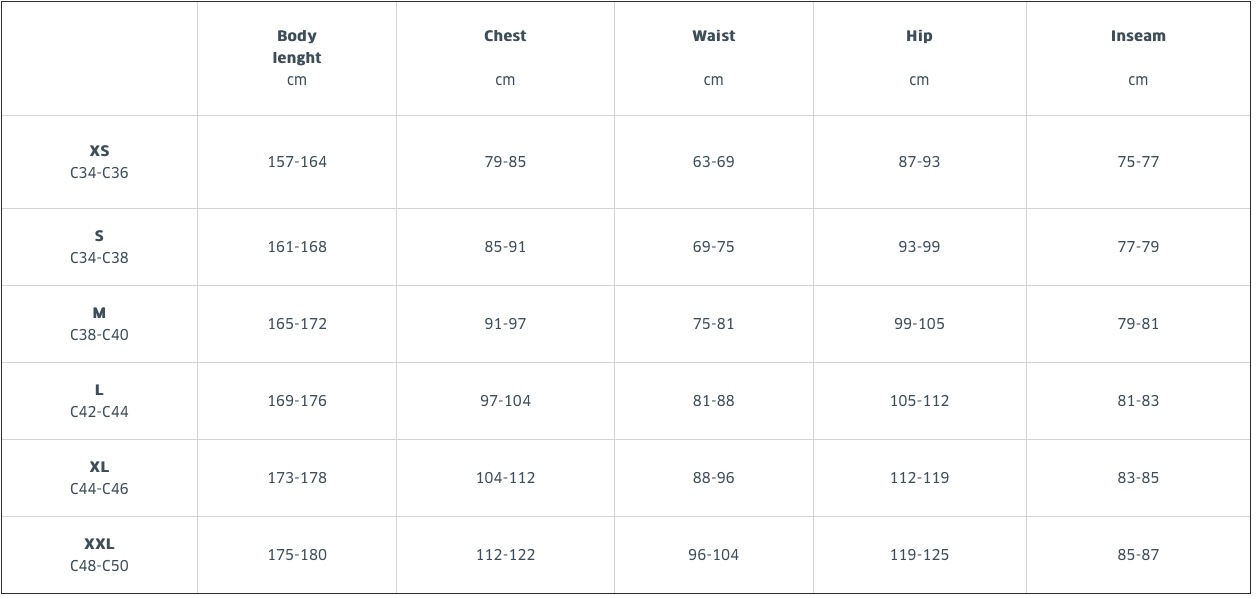
Task: Select the Chest column header
Action: [505, 57]
